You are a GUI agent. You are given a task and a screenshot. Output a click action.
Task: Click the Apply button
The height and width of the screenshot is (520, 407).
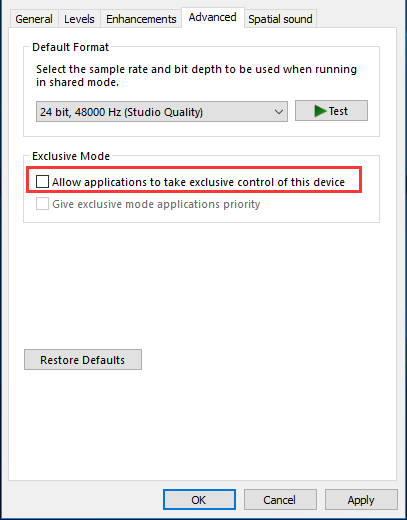point(361,500)
